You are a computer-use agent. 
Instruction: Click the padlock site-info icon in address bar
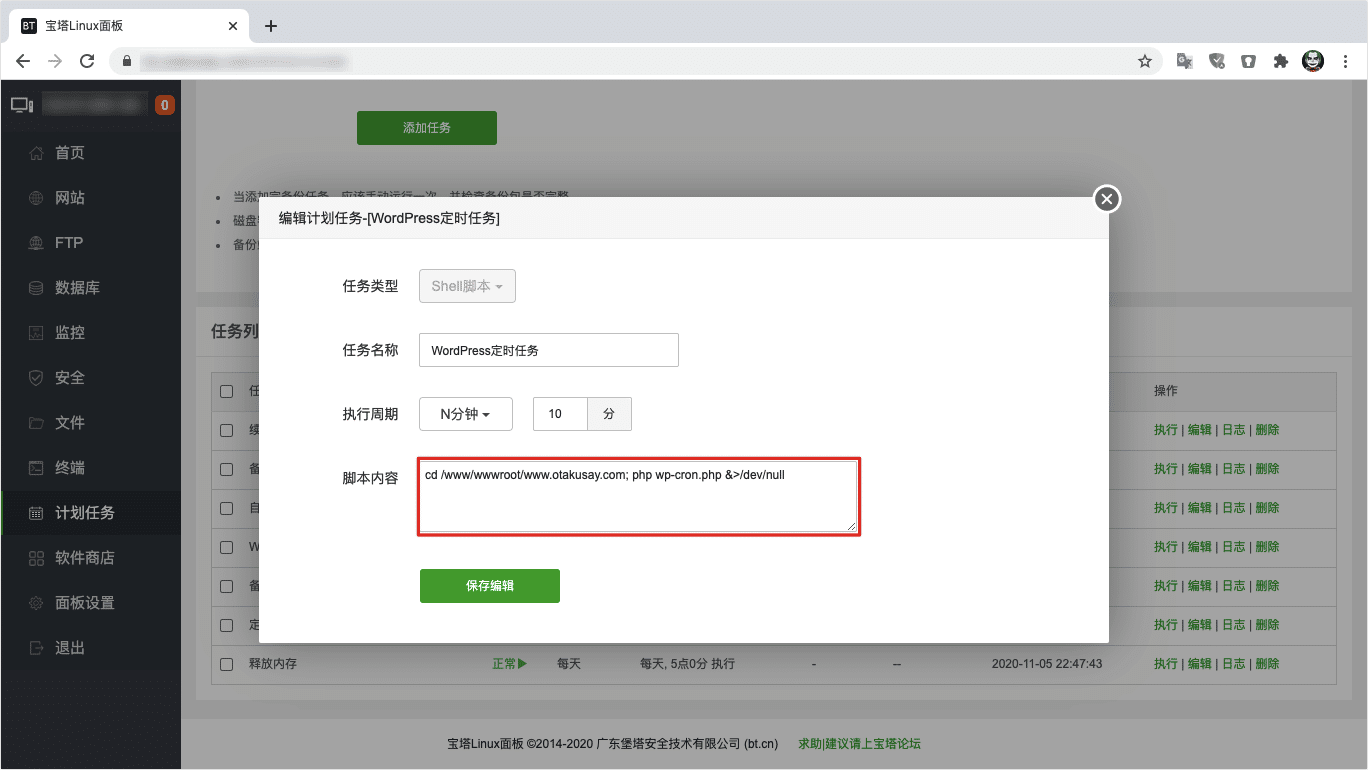click(x=127, y=61)
